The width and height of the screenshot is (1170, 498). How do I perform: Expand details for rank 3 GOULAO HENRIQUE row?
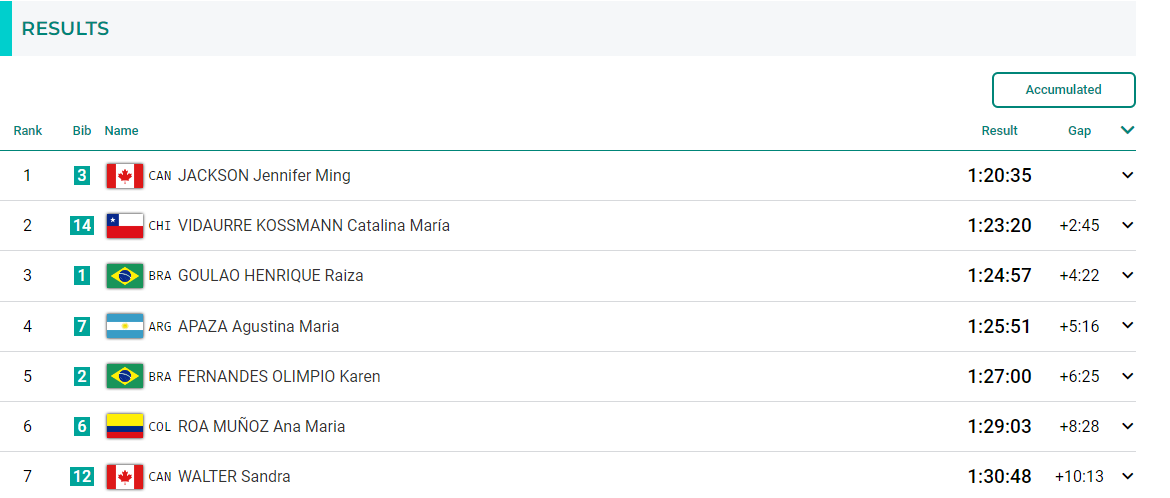pyautogui.click(x=1127, y=276)
